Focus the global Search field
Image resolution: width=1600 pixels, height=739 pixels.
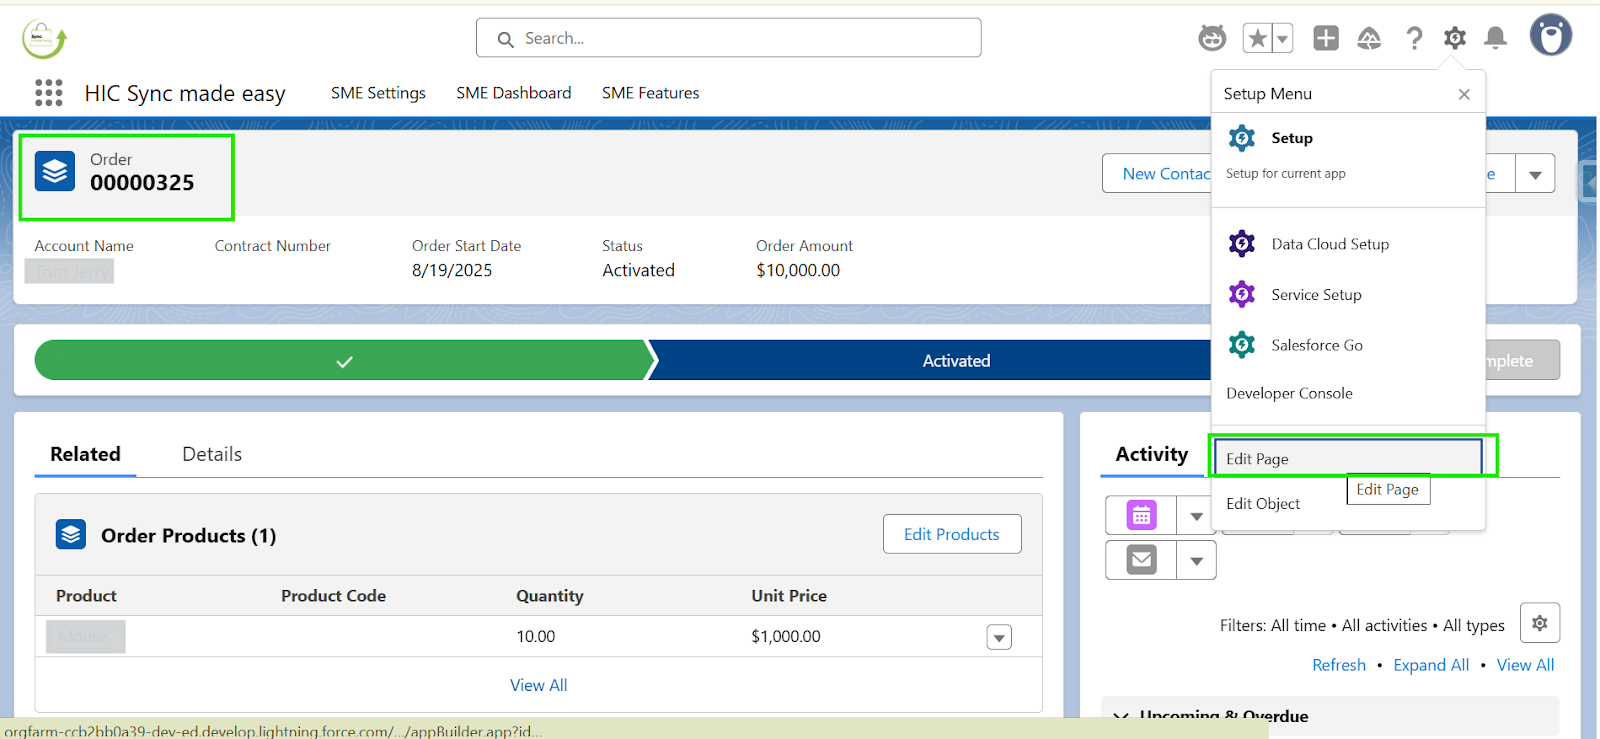click(x=728, y=38)
